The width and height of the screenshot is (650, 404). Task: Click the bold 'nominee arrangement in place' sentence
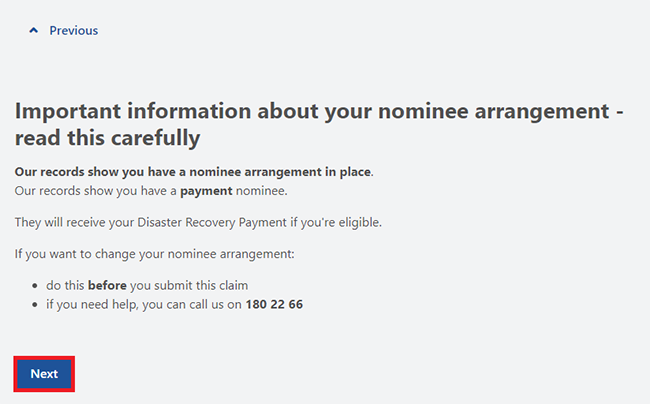tap(192, 172)
